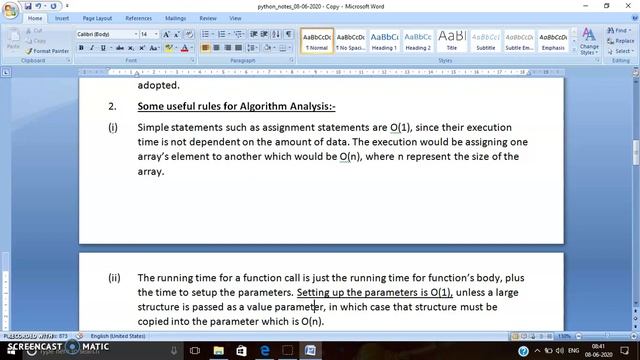The image size is (640, 360).
Task: Shrink the font size
Action: (x=177, y=34)
